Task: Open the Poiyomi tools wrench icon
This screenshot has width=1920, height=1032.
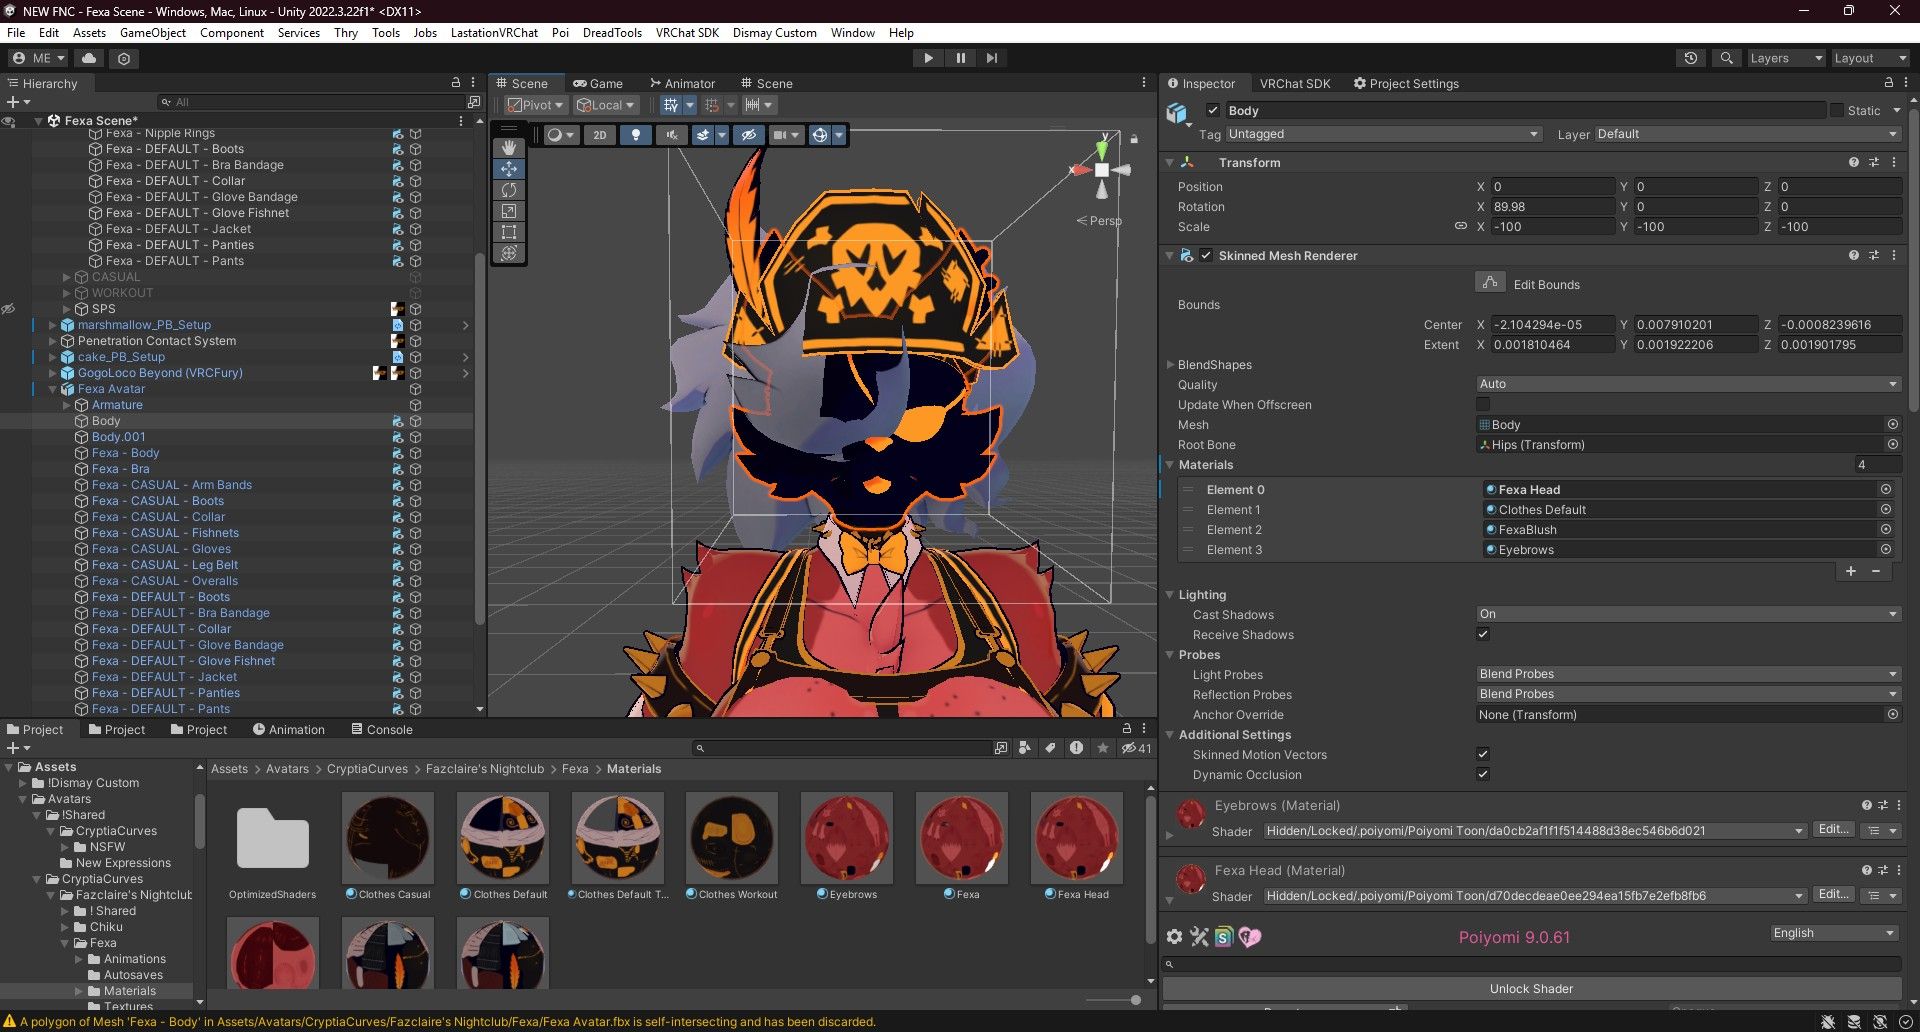Action: pyautogui.click(x=1199, y=937)
